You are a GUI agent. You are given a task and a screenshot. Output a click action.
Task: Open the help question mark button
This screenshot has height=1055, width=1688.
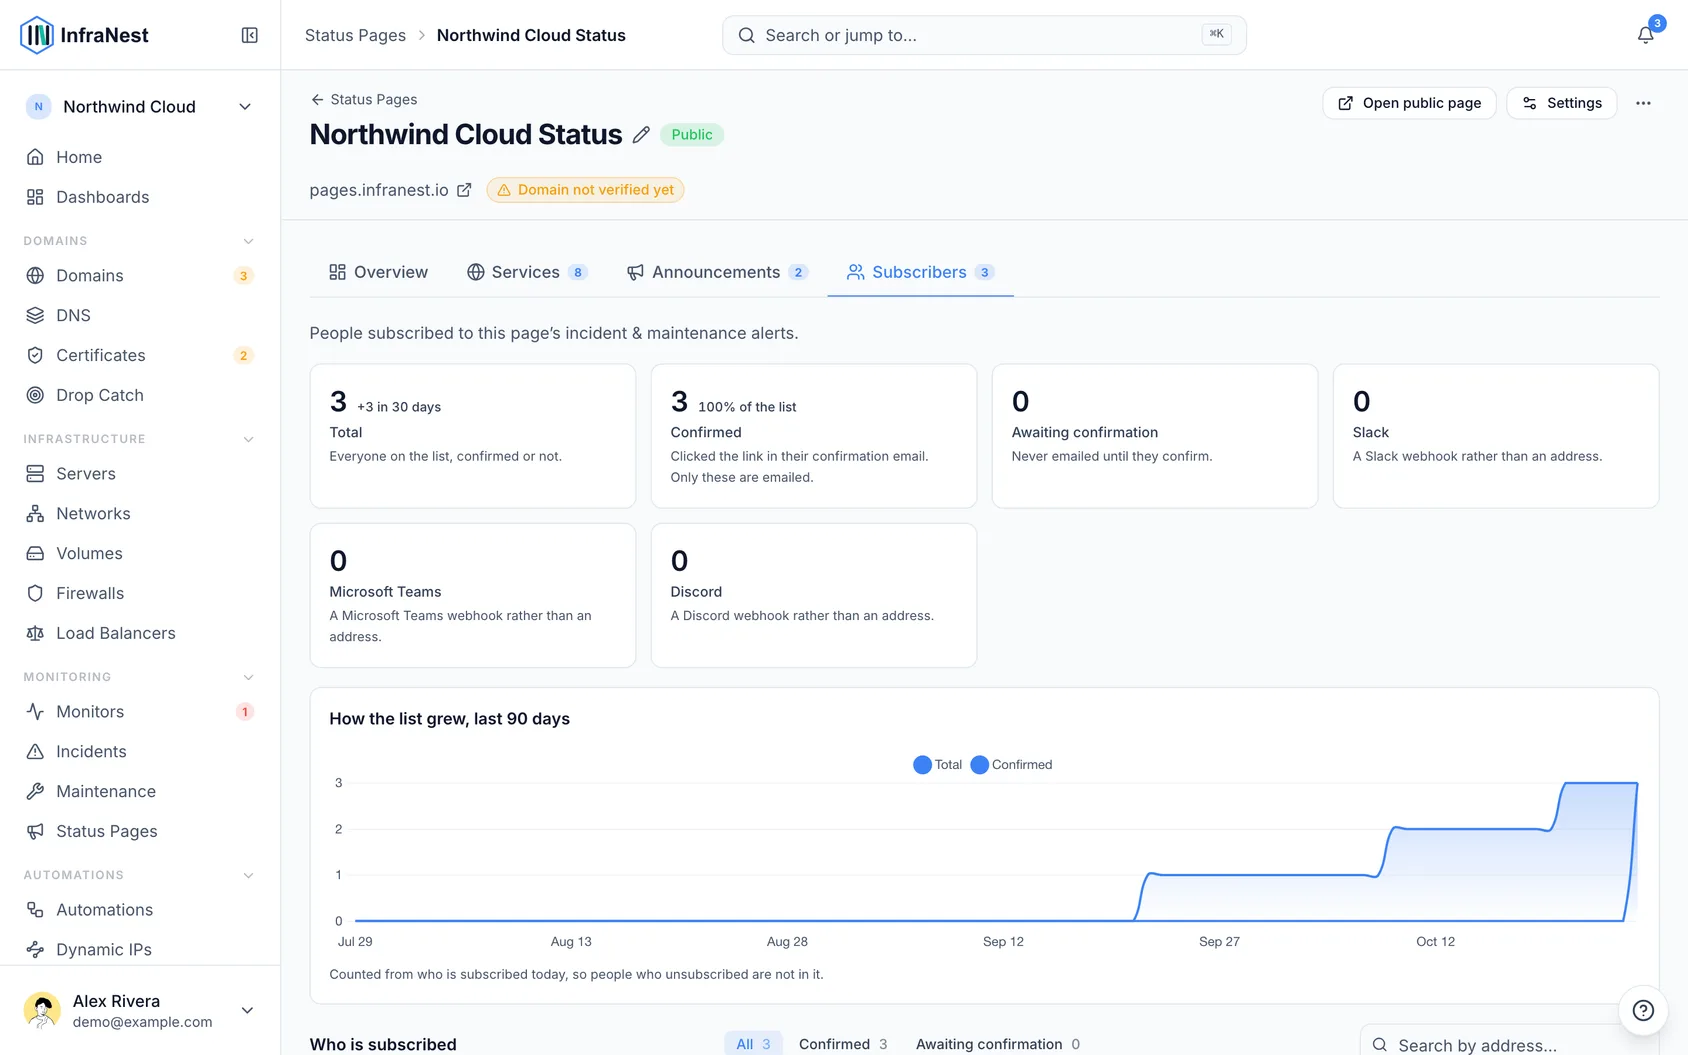point(1643,1010)
